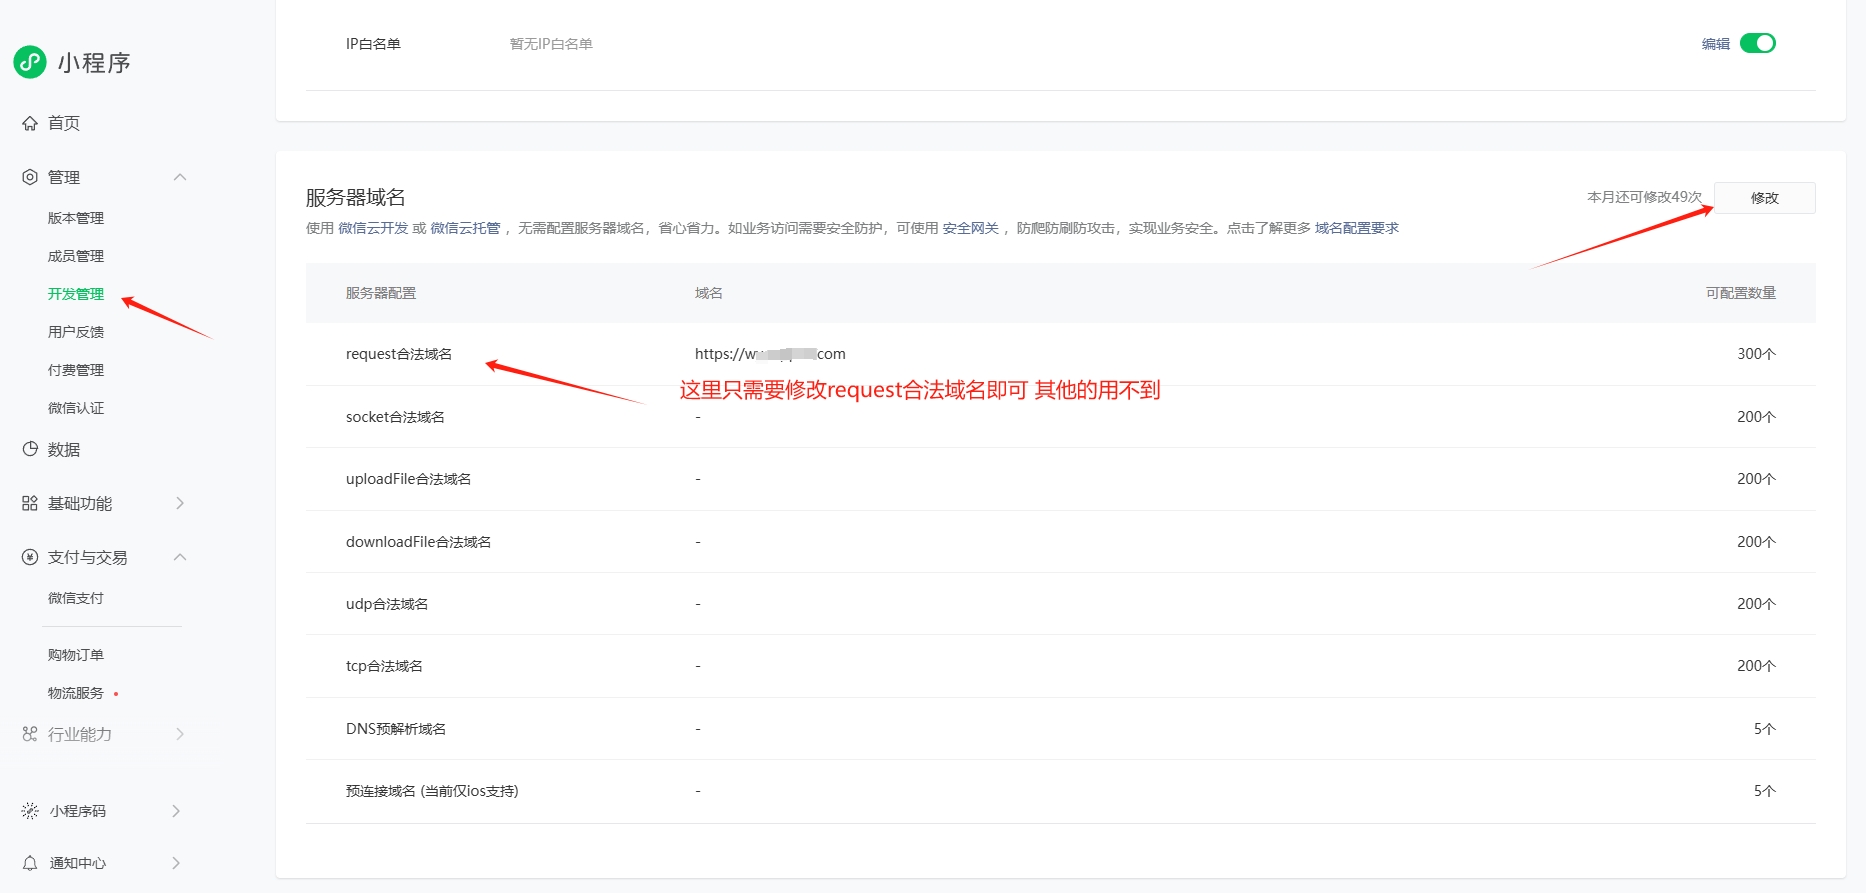
Task: Click the bell icon beside 通知中心
Action: click(x=30, y=863)
